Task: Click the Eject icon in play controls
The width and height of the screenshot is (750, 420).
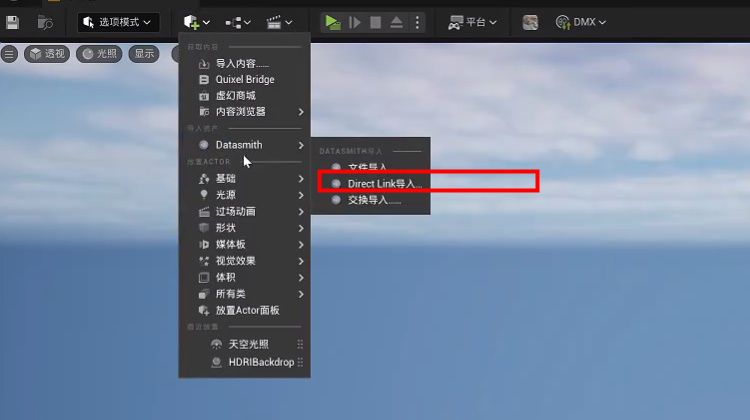Action: coord(397,21)
